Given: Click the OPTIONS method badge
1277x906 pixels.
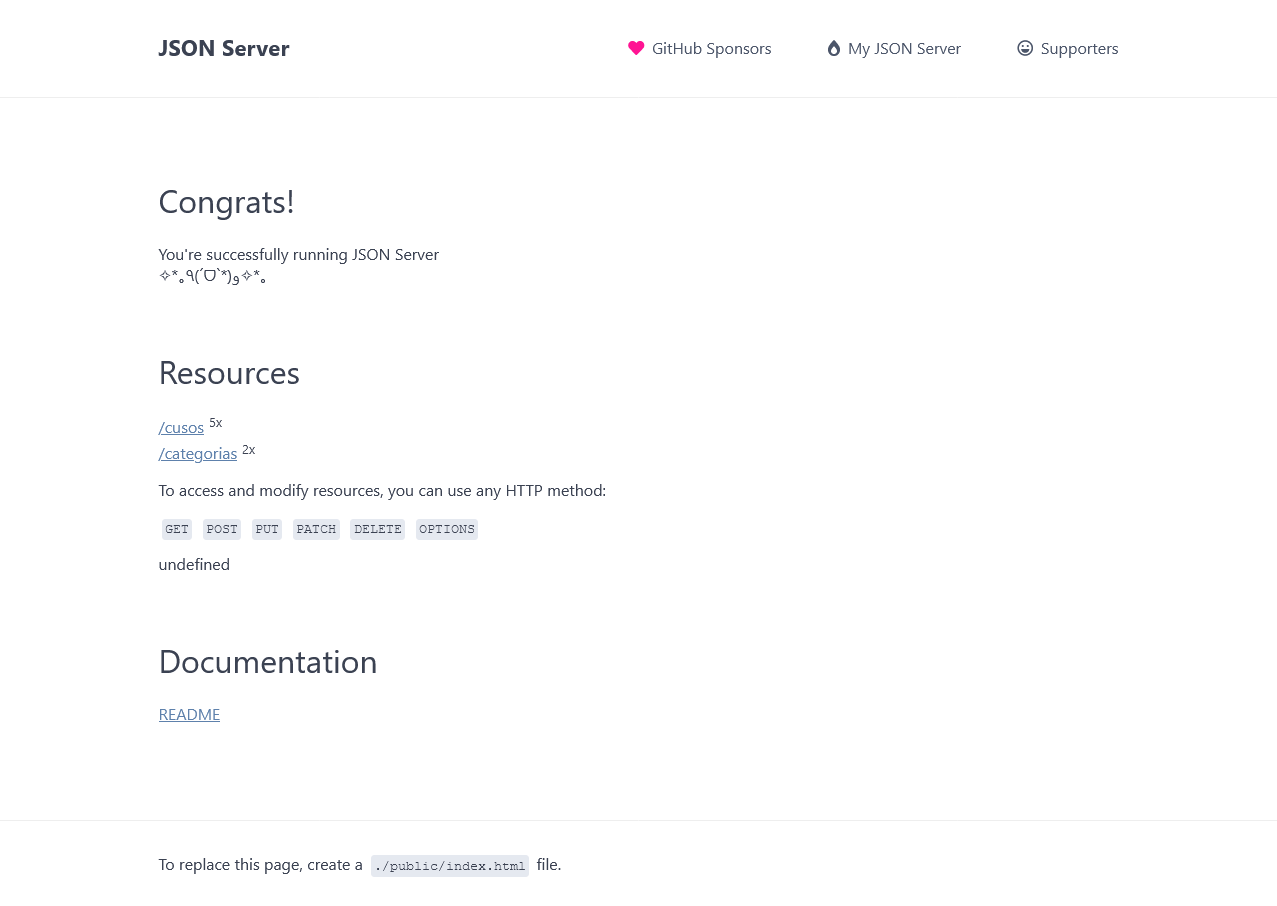Looking at the screenshot, I should pyautogui.click(x=447, y=529).
